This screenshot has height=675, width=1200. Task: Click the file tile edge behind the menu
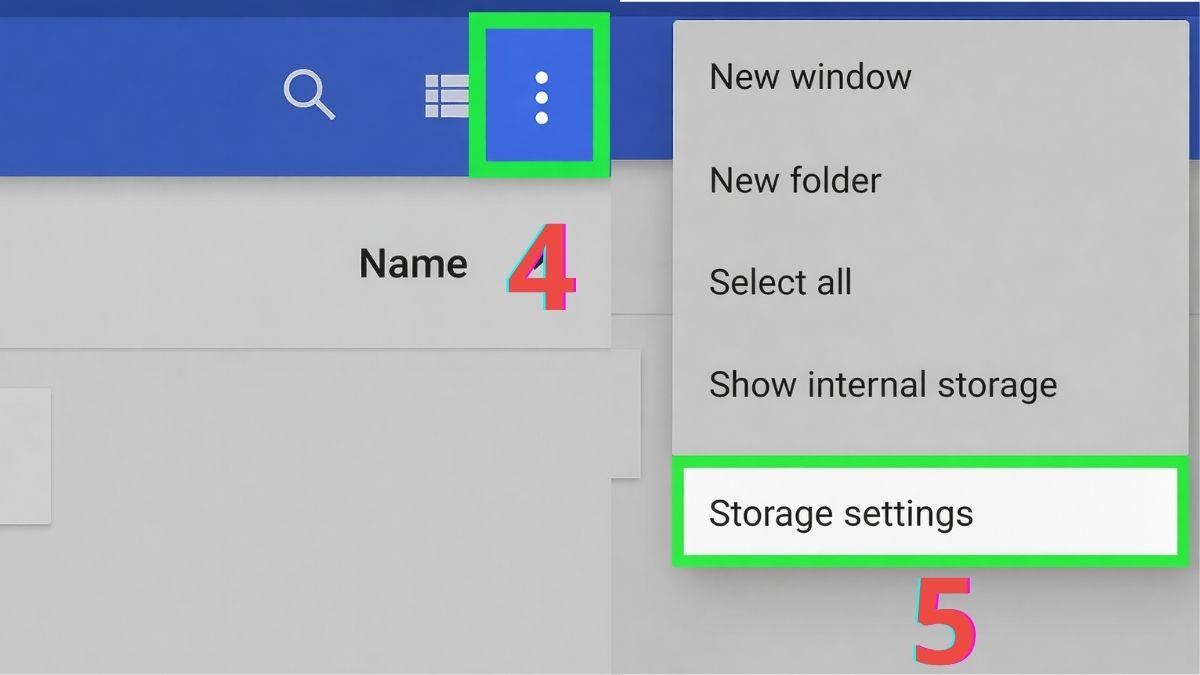pyautogui.click(x=626, y=415)
